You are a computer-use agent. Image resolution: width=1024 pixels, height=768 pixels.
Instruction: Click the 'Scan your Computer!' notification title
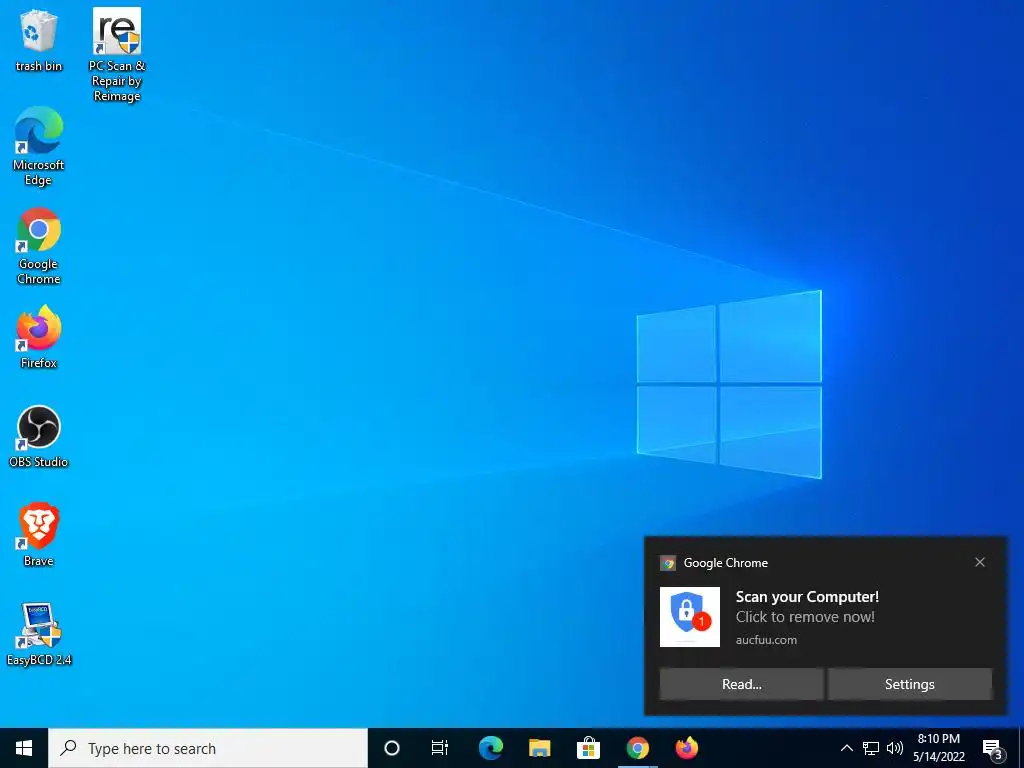(807, 596)
